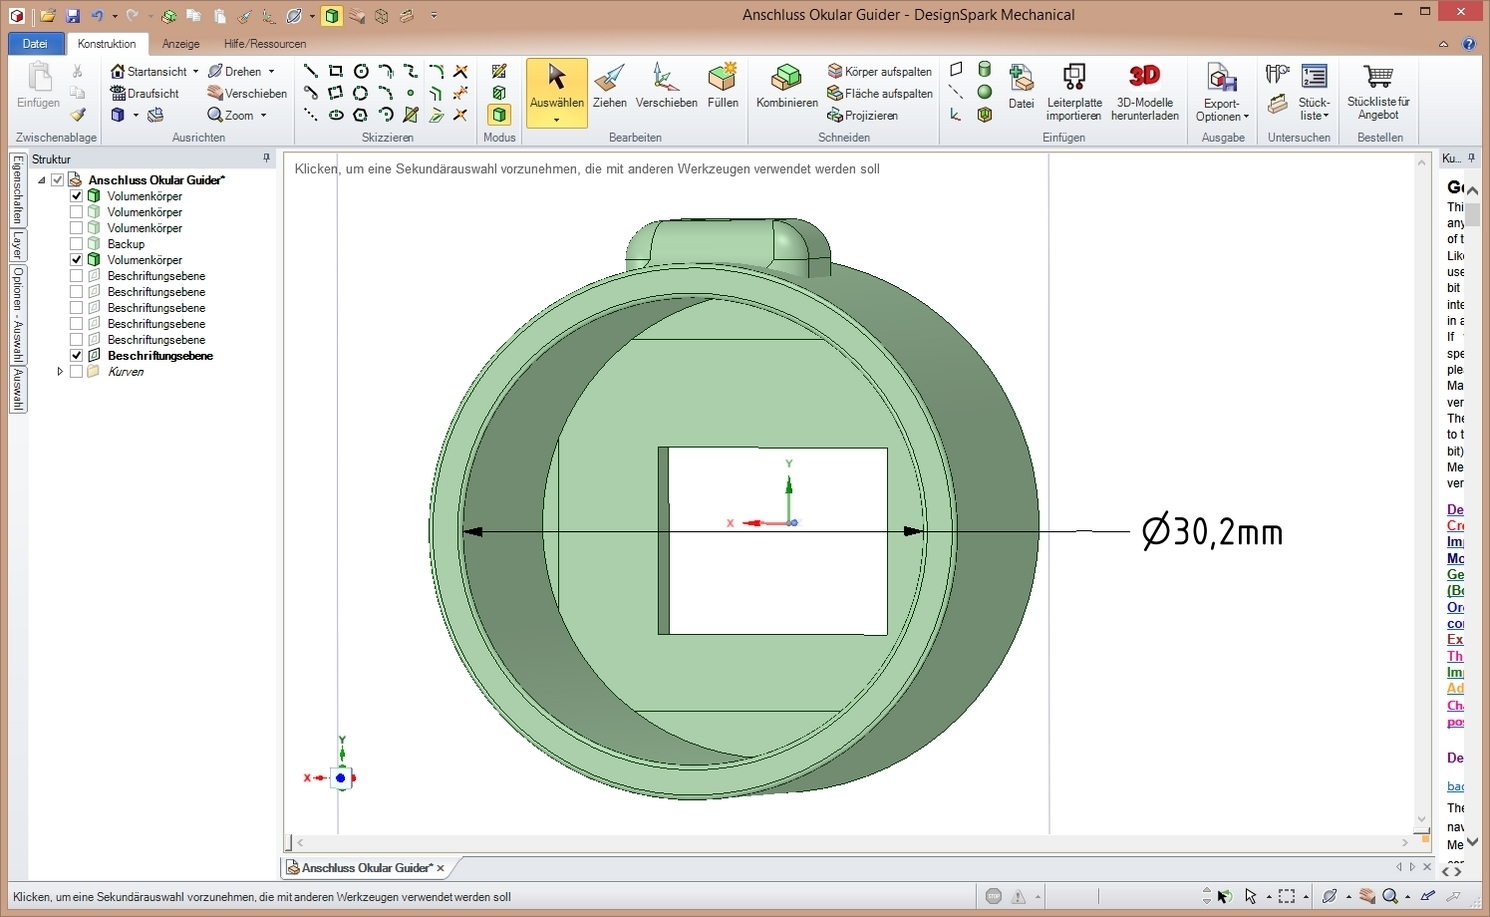1490x917 pixels.
Task: Switch to the Anzeige ribbon tab
Action: click(180, 44)
